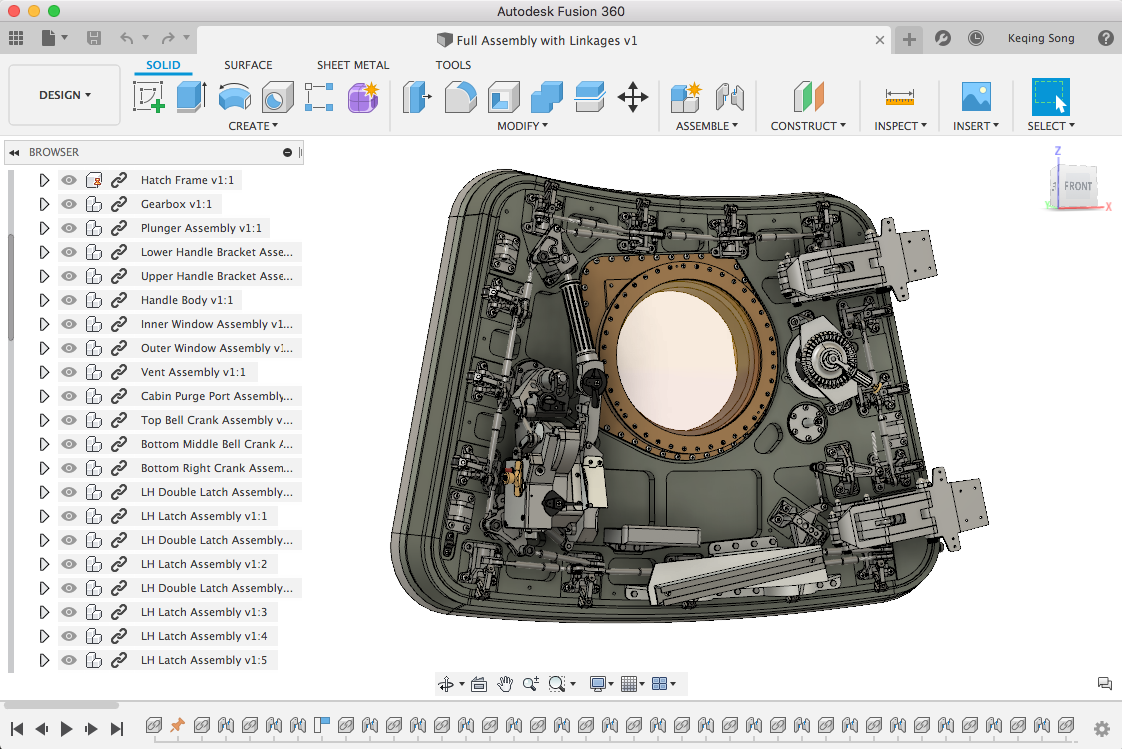The width and height of the screenshot is (1122, 749).
Task: Click the Measure ruler icon
Action: tap(900, 97)
